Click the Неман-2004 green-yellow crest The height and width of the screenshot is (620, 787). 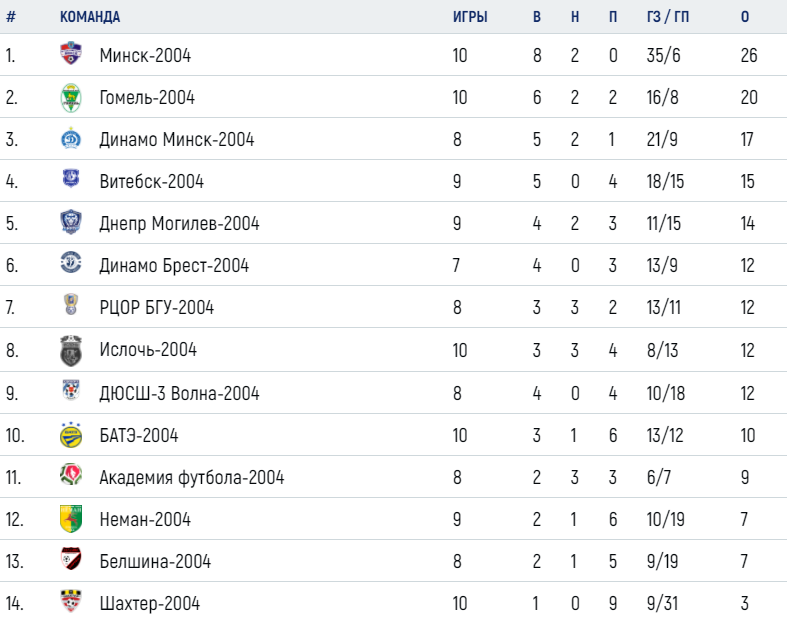tap(71, 519)
